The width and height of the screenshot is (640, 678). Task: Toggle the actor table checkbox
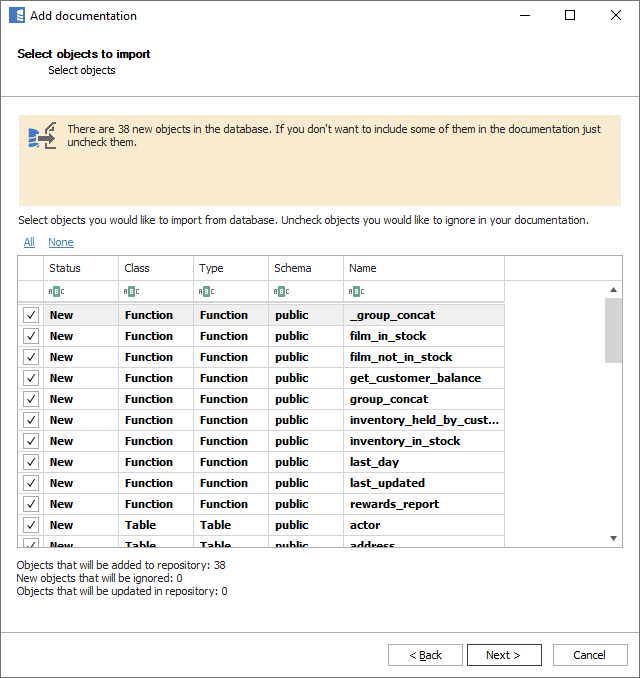(x=31, y=525)
